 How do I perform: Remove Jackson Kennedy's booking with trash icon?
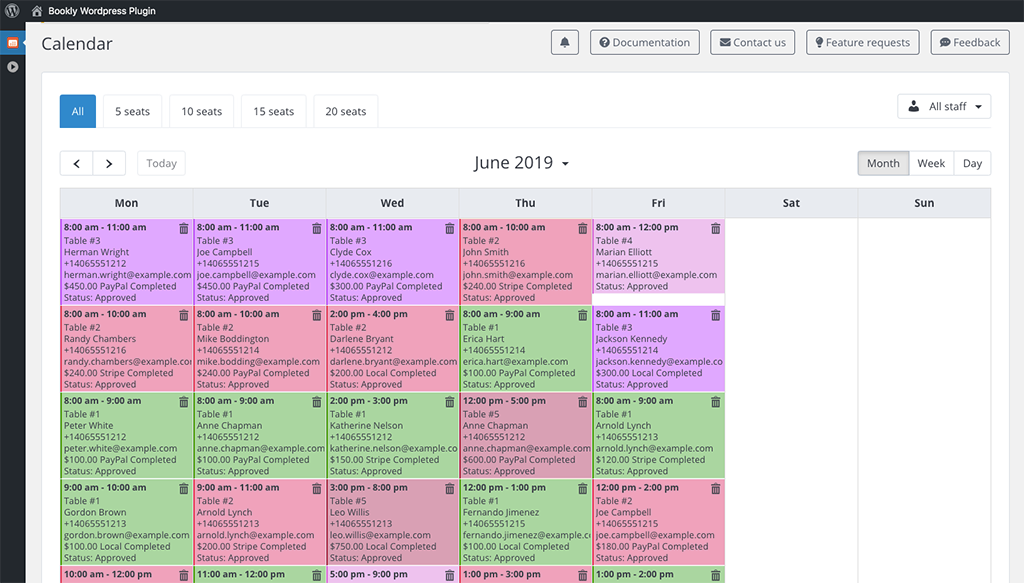[716, 315]
